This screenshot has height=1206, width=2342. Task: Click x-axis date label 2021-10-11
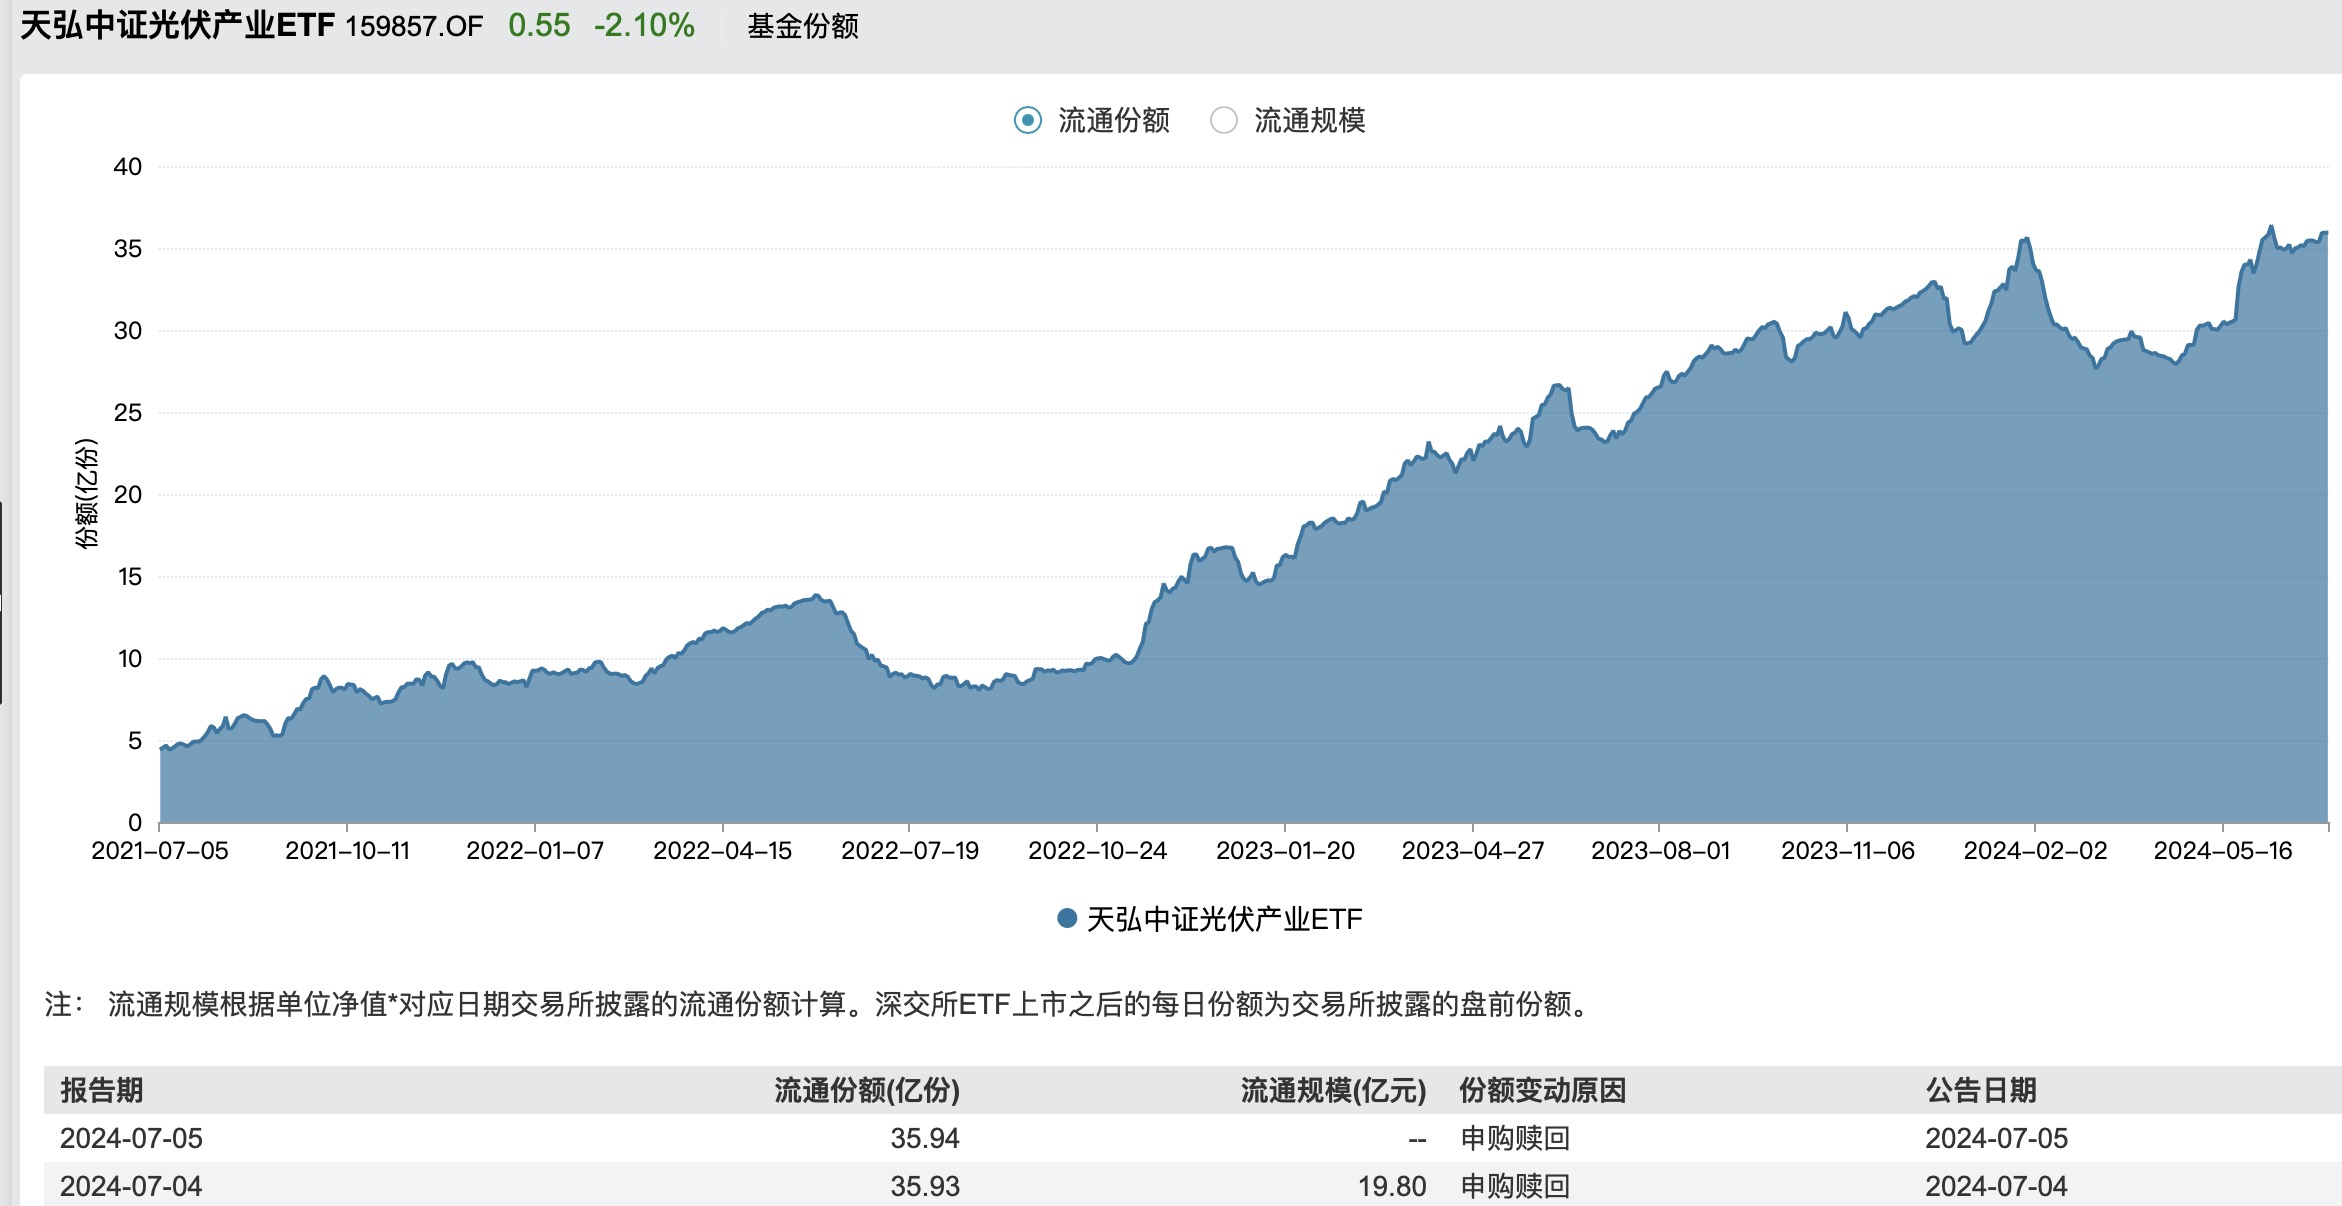348,851
